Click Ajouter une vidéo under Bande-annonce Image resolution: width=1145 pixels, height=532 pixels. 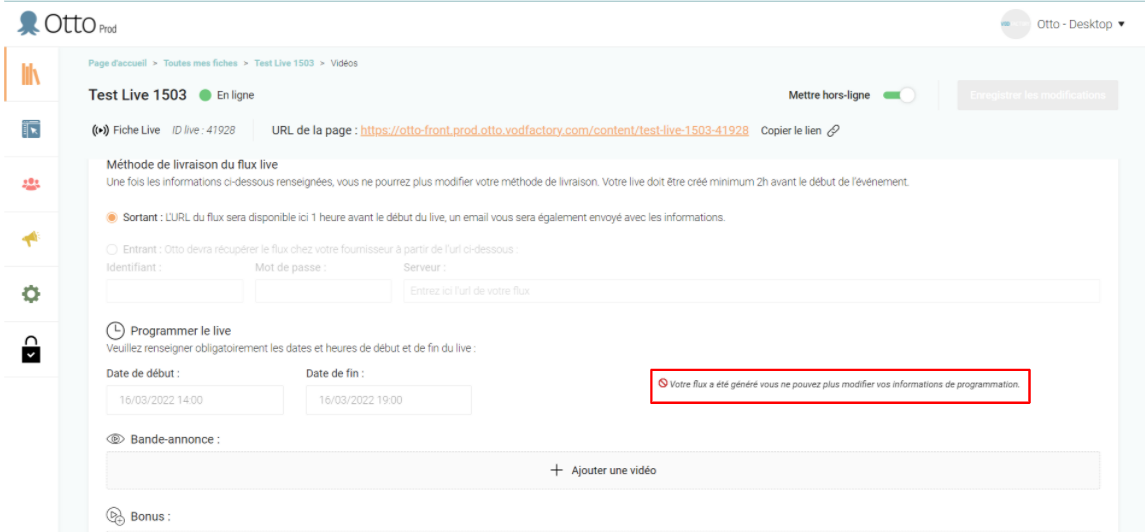point(603,471)
